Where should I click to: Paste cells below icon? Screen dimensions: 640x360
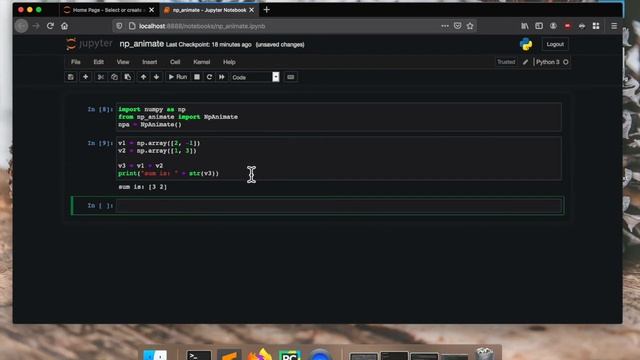[128, 77]
